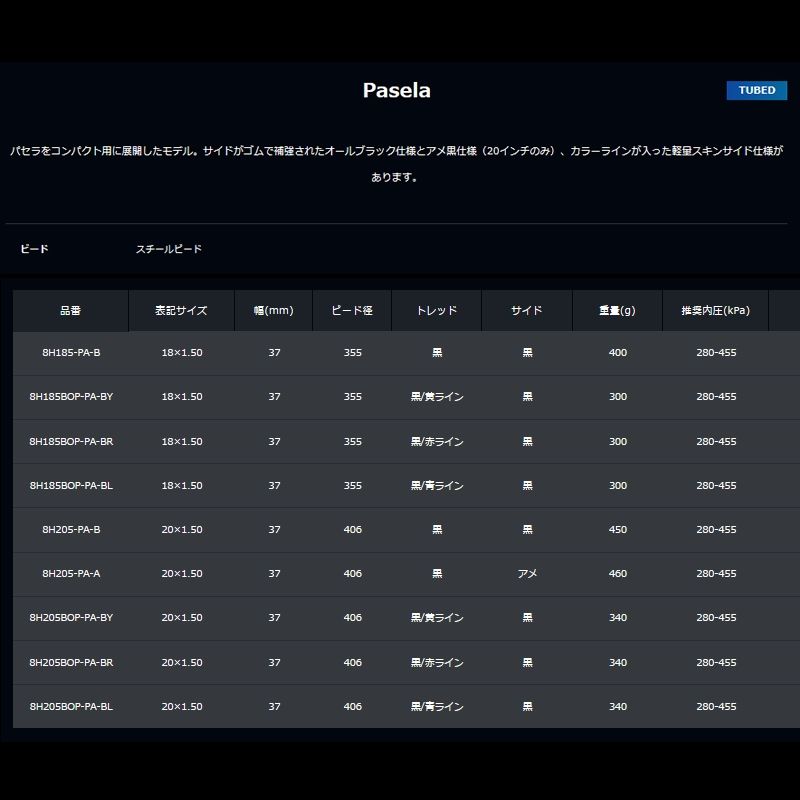Click part number 8H205BOP-PA-BR
The image size is (800, 800).
(x=71, y=662)
